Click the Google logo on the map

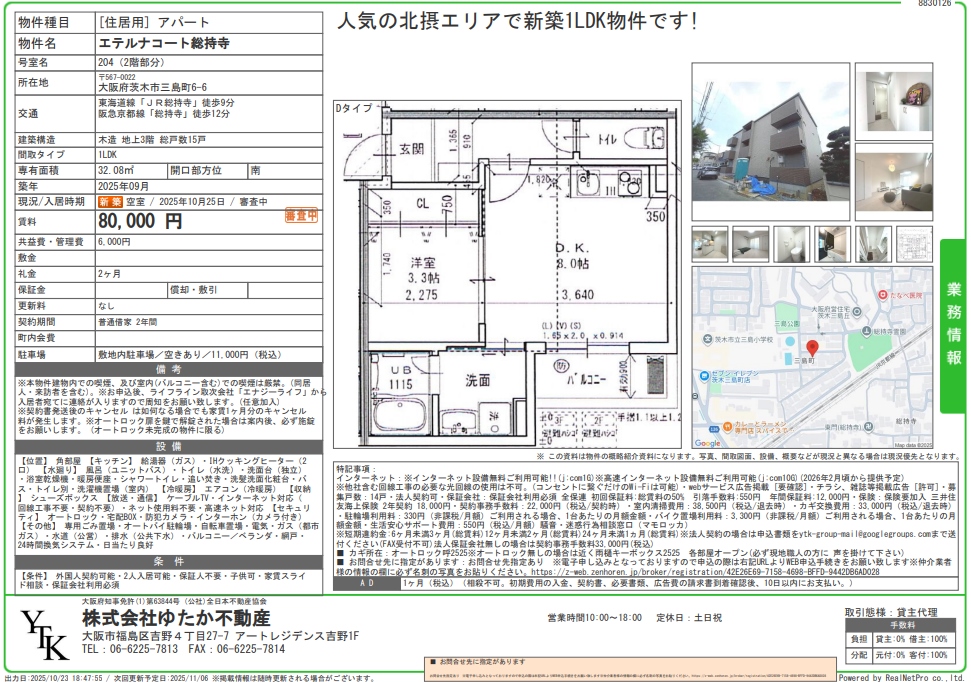[707, 443]
